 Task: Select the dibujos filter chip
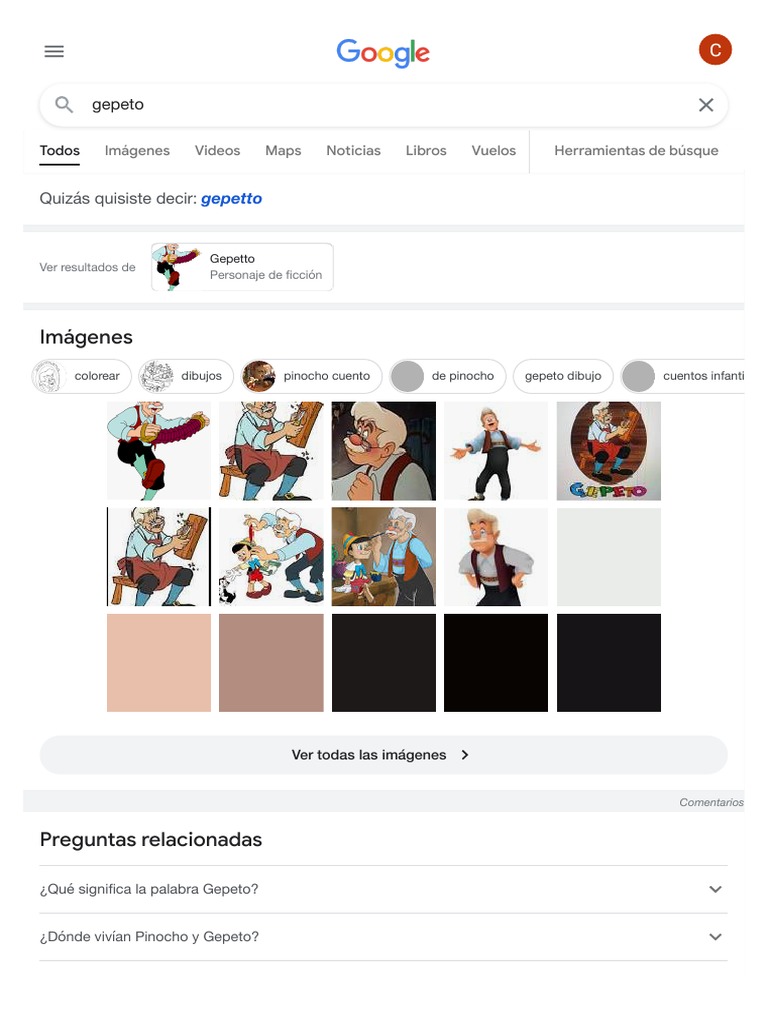pyautogui.click(x=185, y=376)
